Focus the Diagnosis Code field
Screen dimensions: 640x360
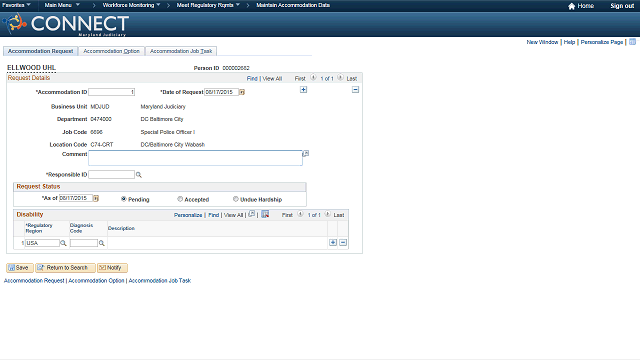[84, 243]
